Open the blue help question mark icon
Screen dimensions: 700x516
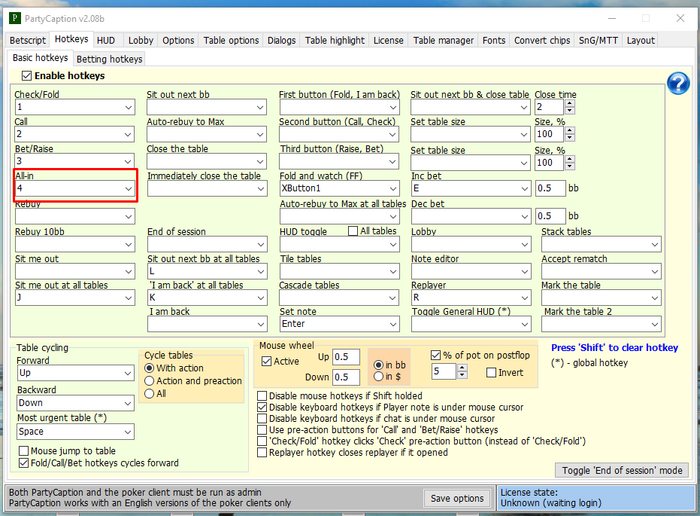pyautogui.click(x=678, y=83)
